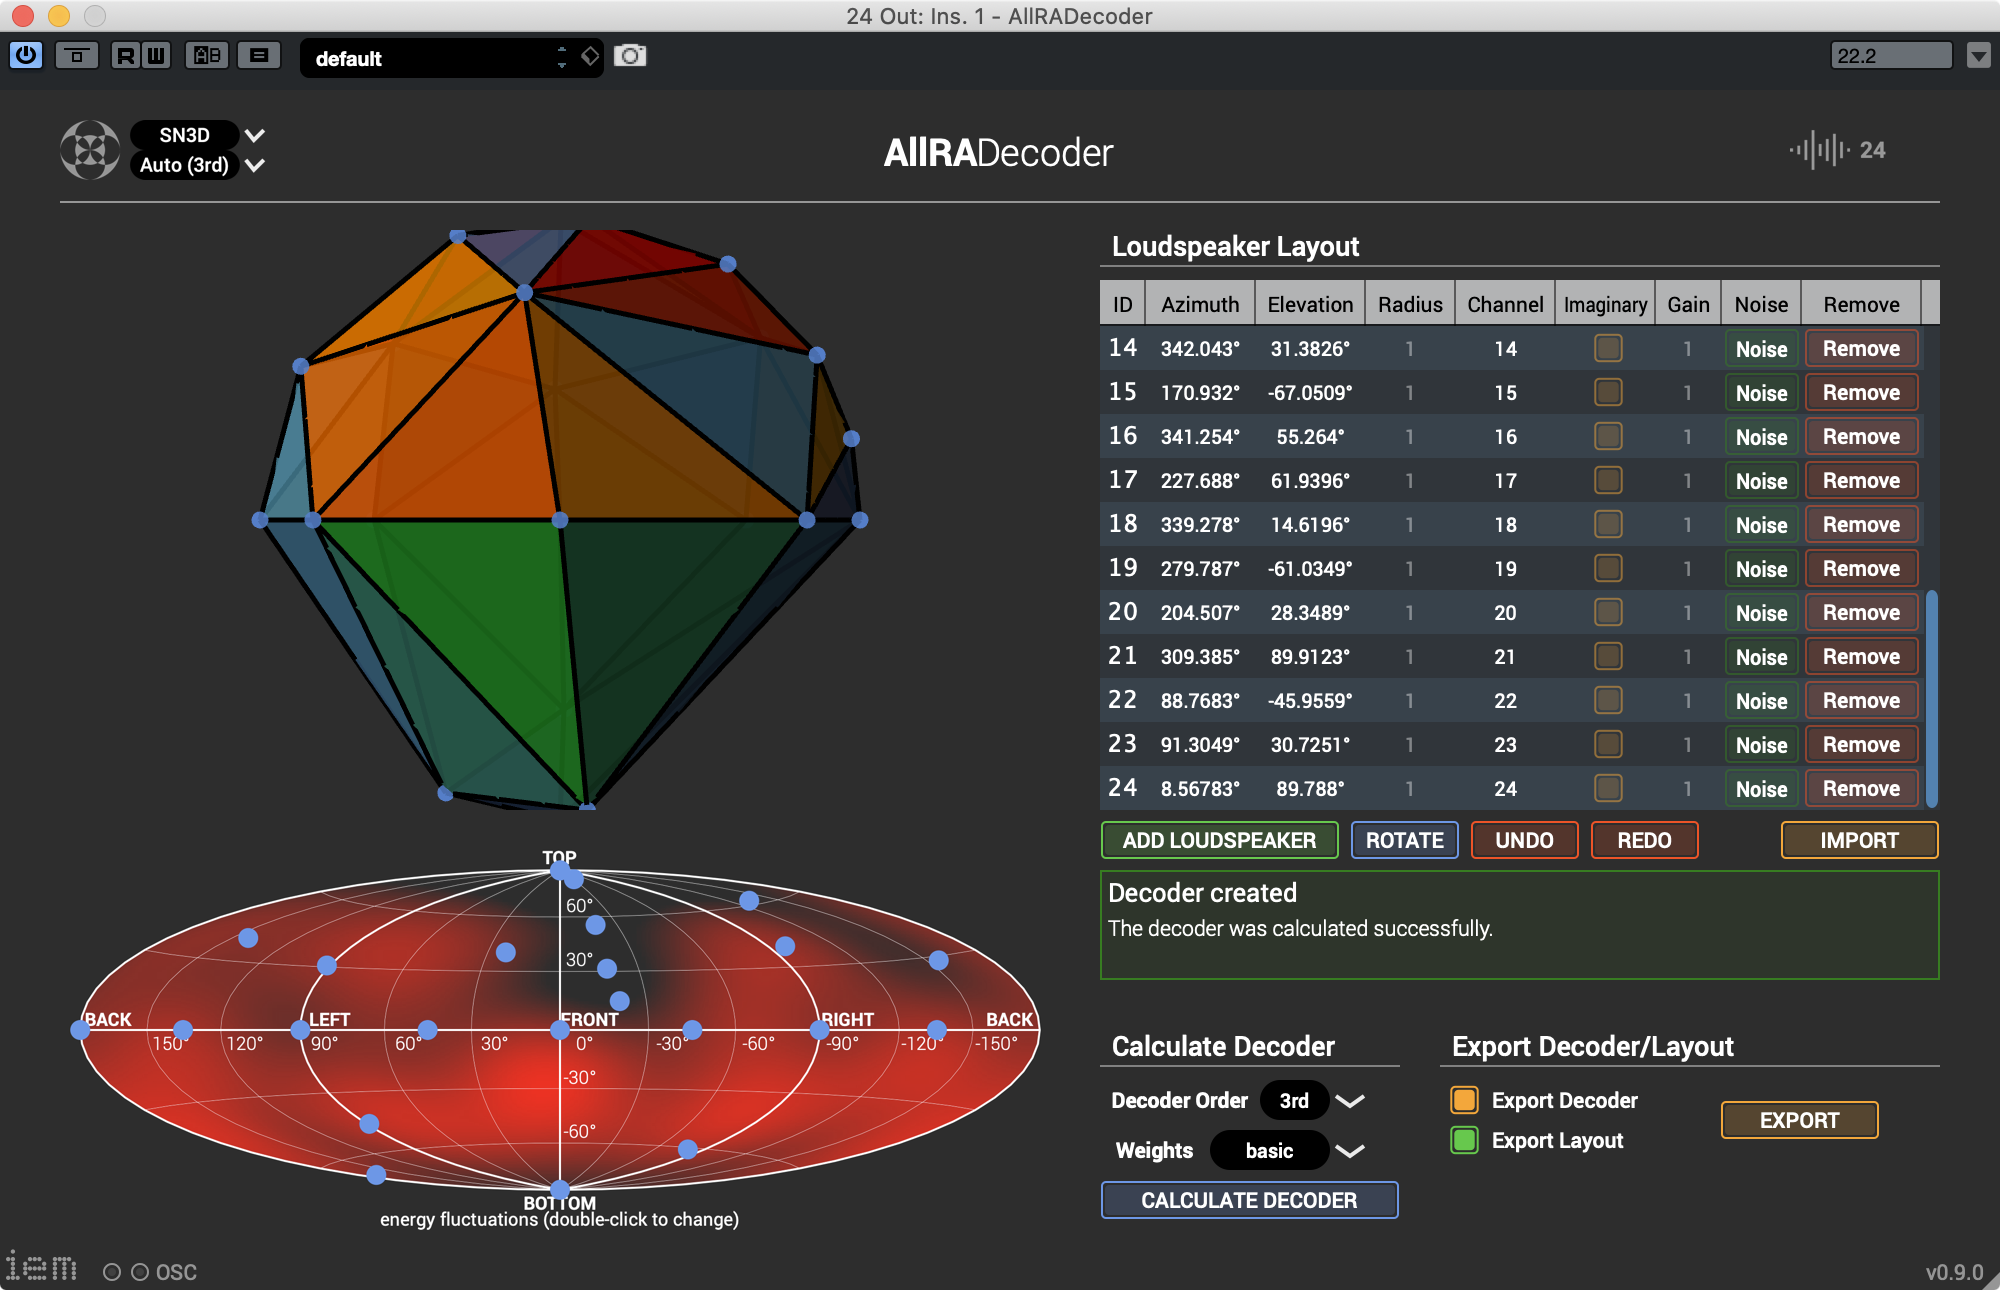Remove loudspeaker 20 from the layout
Screen dimensions: 2000x1290
point(1860,612)
